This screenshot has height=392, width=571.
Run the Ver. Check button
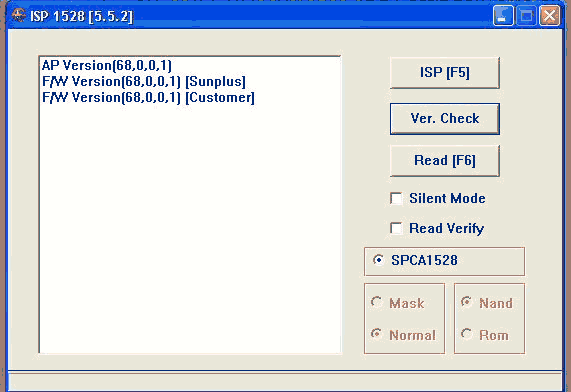coord(445,119)
